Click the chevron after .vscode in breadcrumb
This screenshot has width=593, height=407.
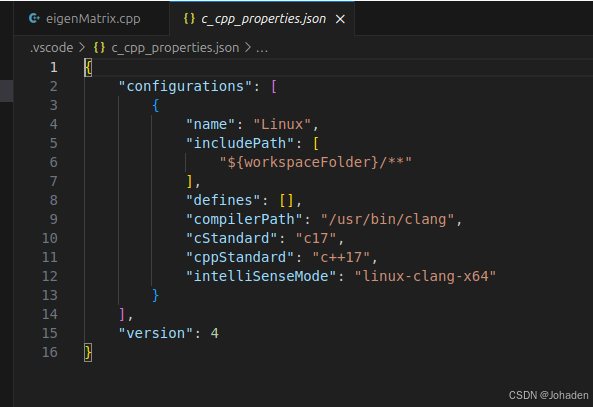point(82,48)
